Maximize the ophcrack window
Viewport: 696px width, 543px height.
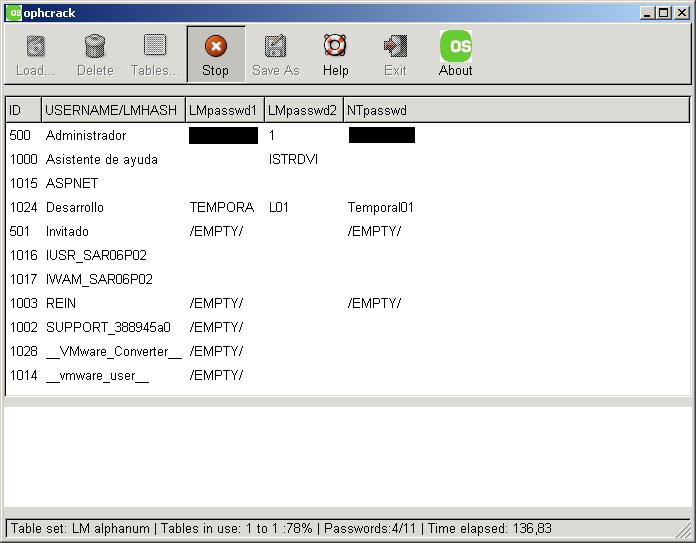[663, 13]
